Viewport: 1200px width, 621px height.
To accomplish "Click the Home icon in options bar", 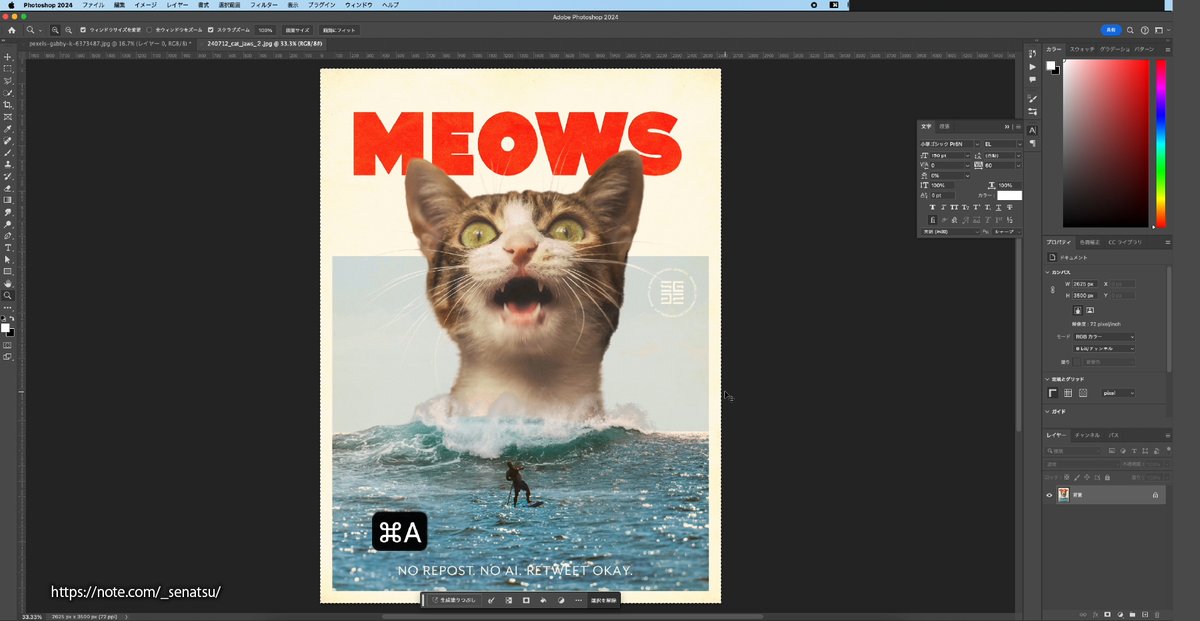I will [x=12, y=30].
